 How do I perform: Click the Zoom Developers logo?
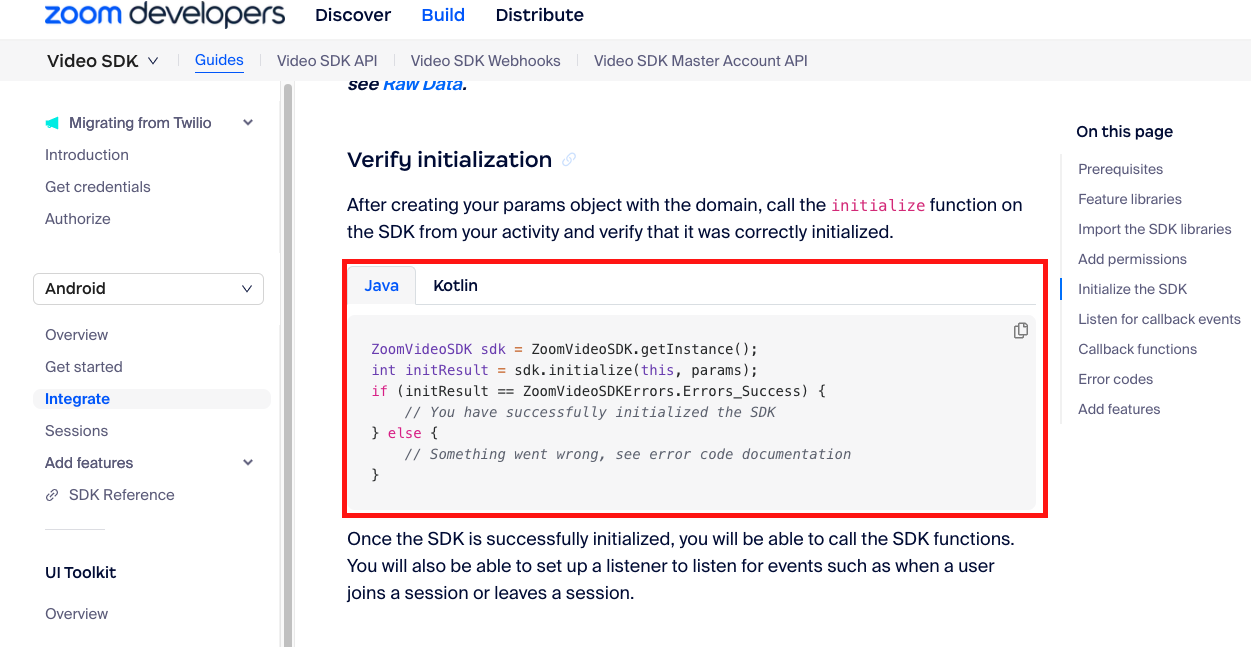pyautogui.click(x=165, y=15)
